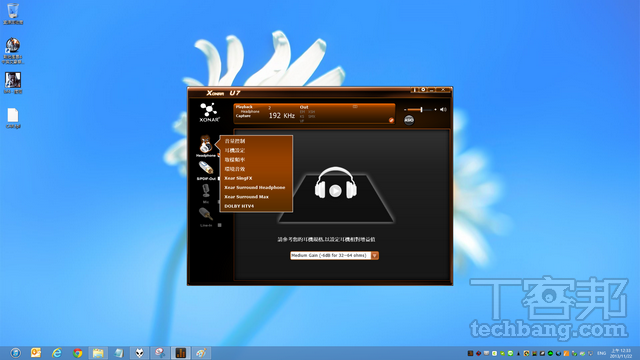The height and width of the screenshot is (360, 640).
Task: Open Google Chrome from the taskbar
Action: (77, 353)
